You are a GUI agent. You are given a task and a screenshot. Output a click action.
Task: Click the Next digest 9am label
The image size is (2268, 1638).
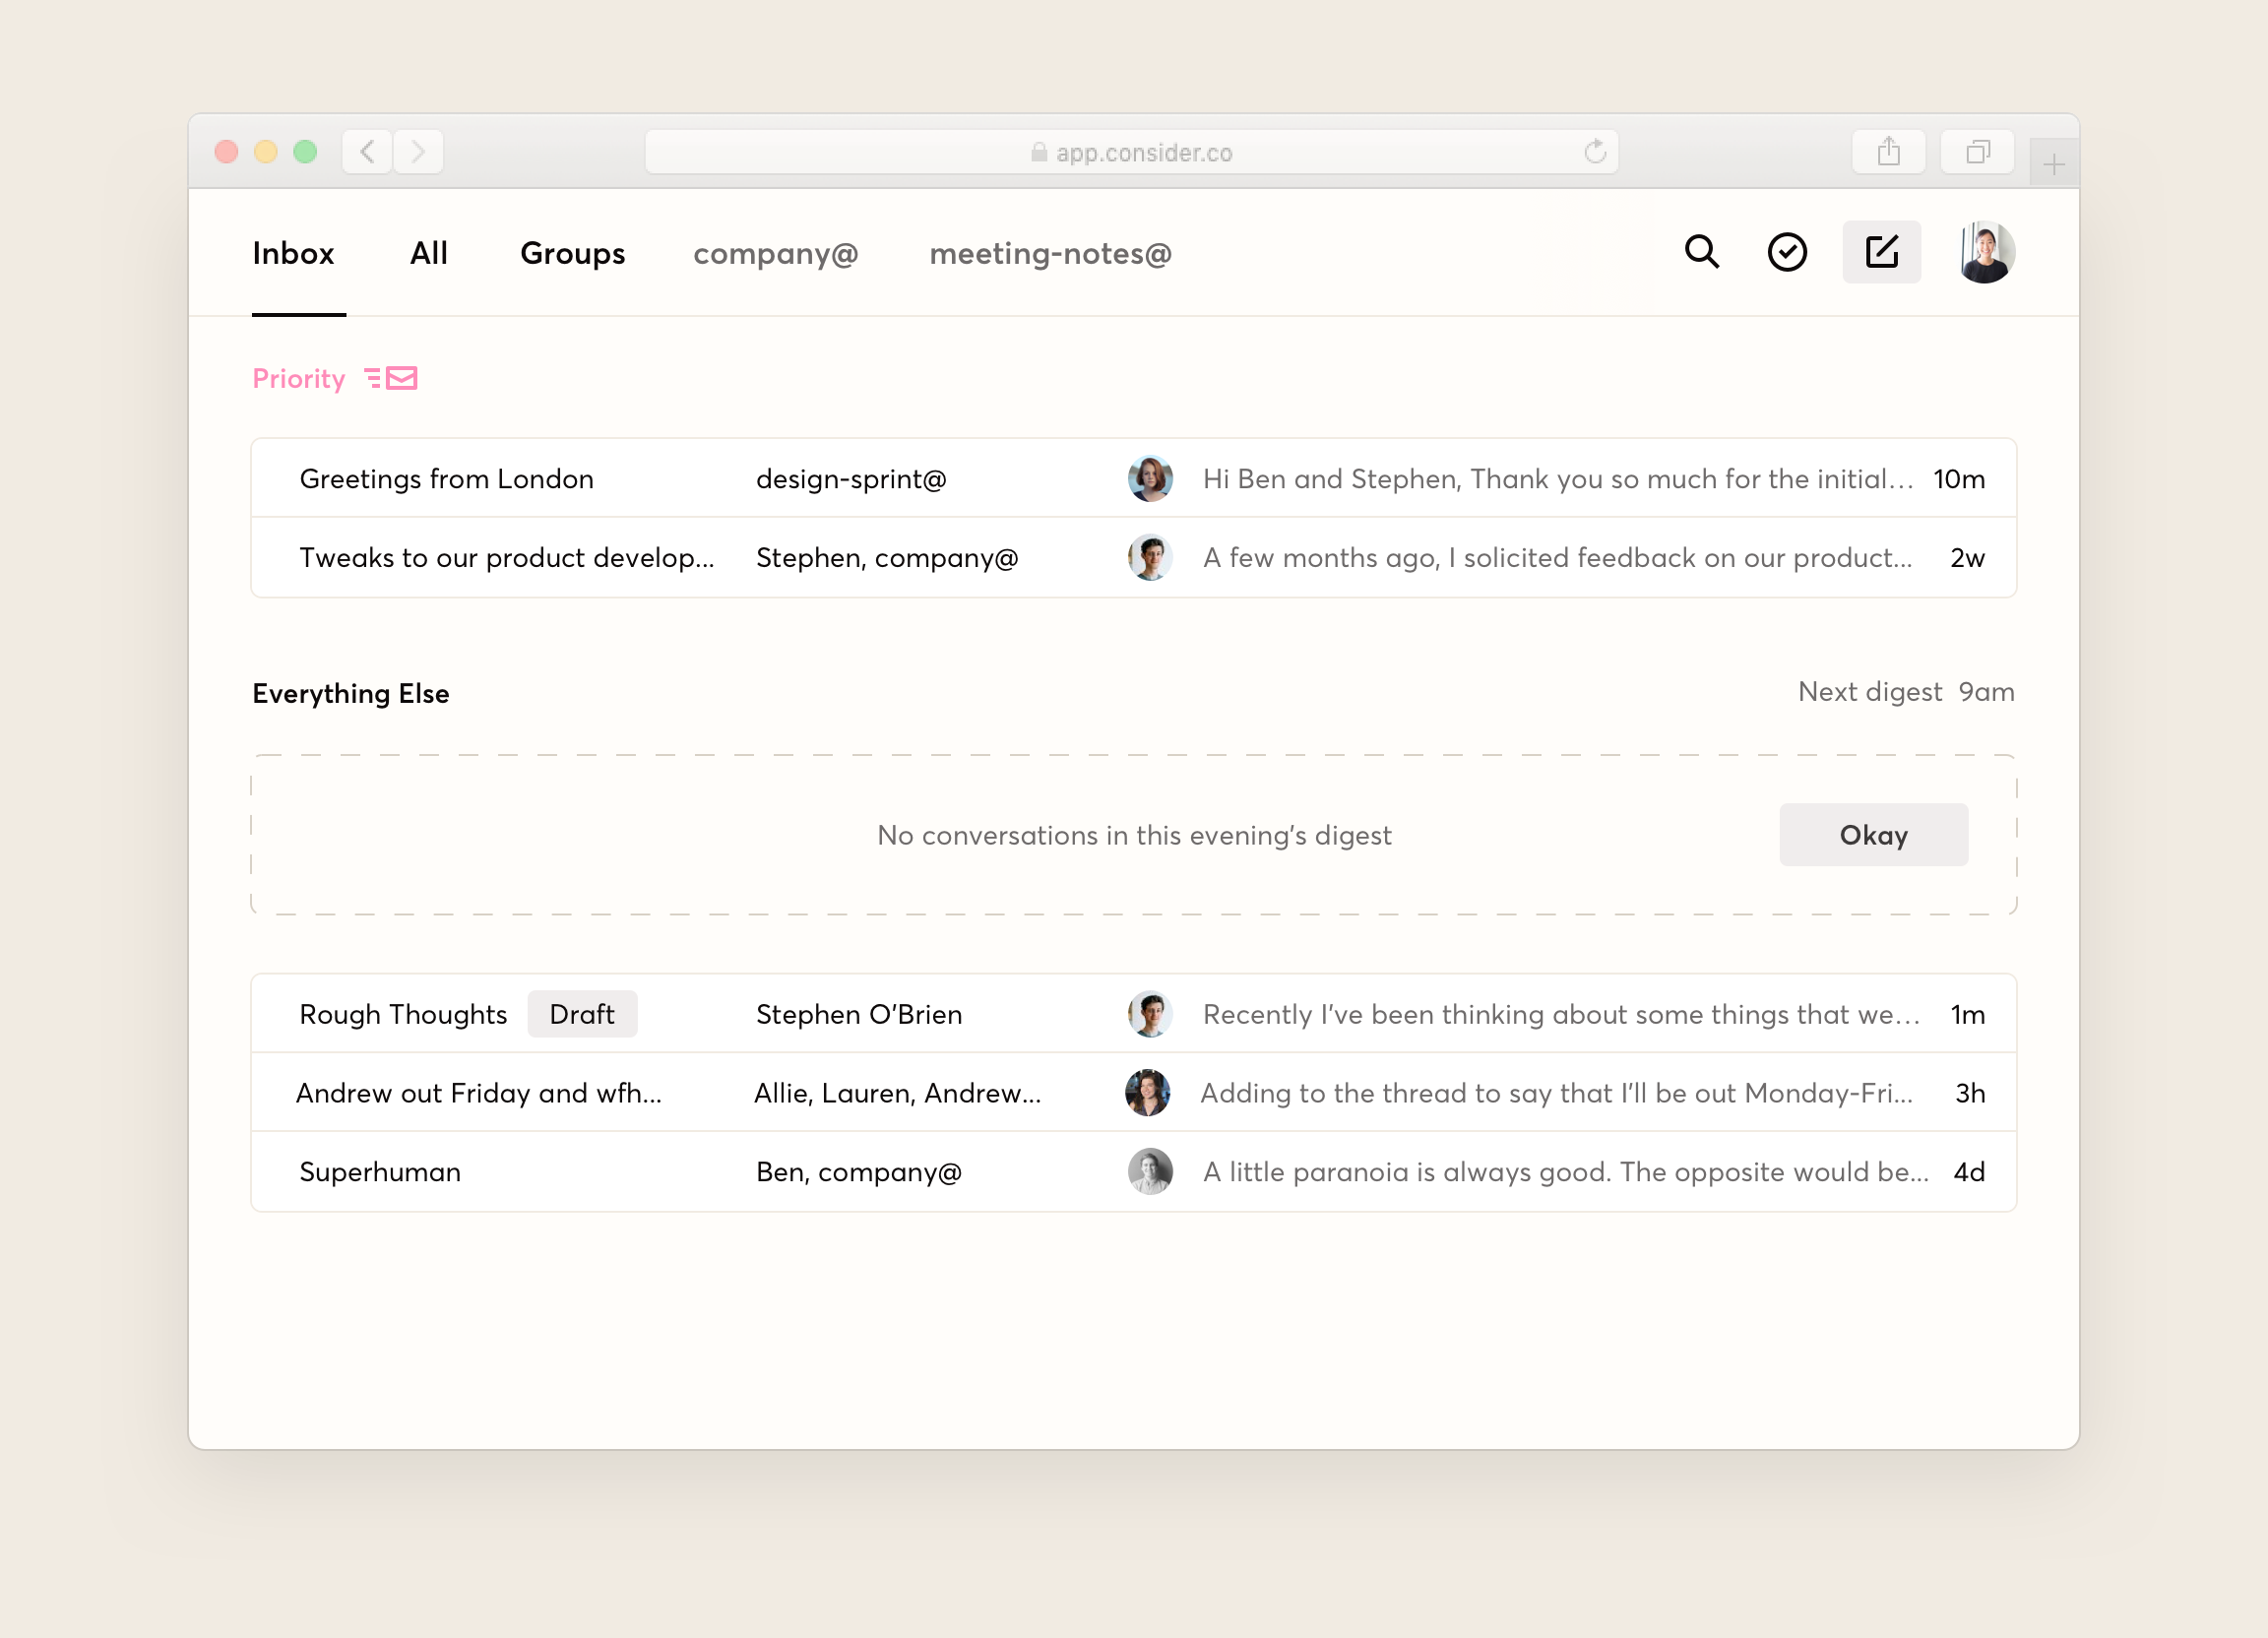coord(1905,692)
